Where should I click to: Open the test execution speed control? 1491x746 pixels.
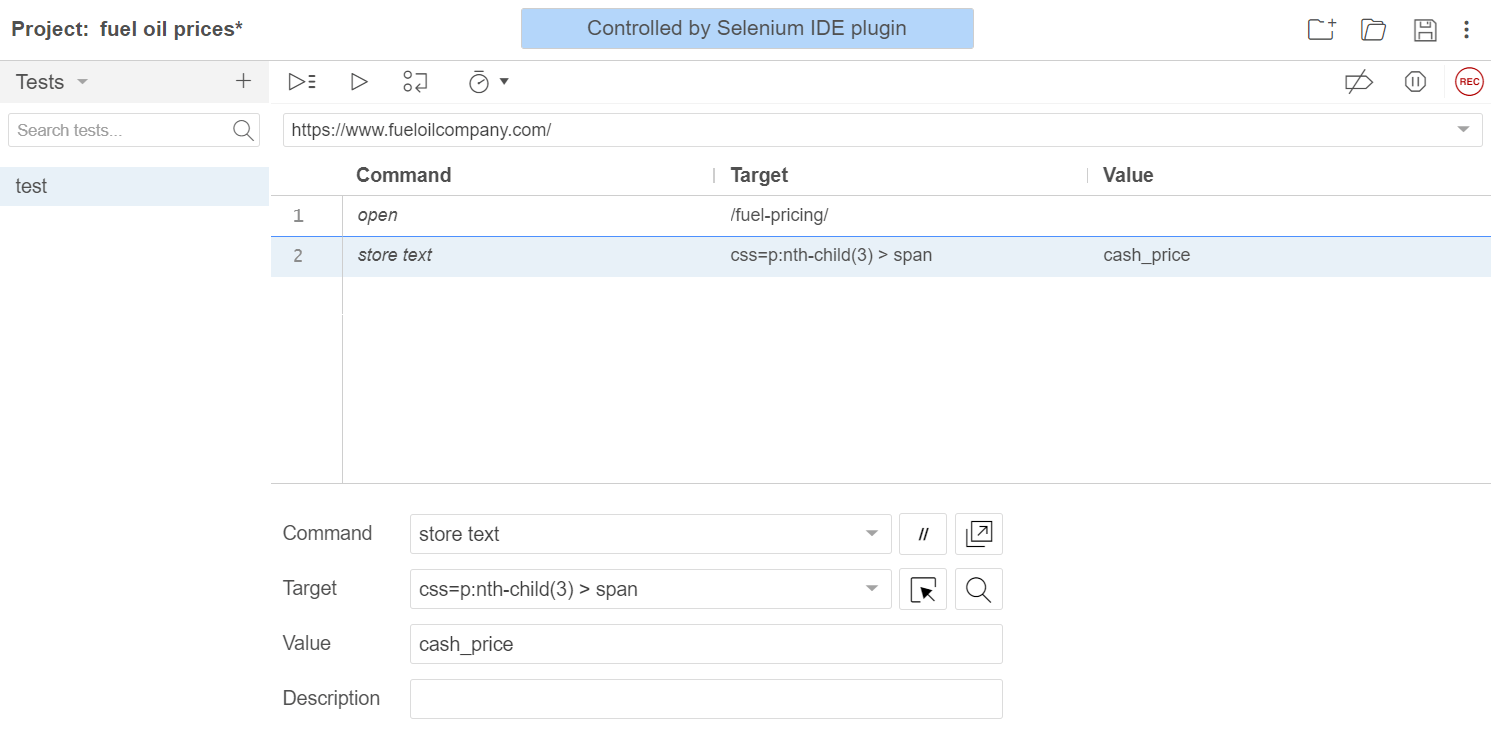(x=488, y=82)
